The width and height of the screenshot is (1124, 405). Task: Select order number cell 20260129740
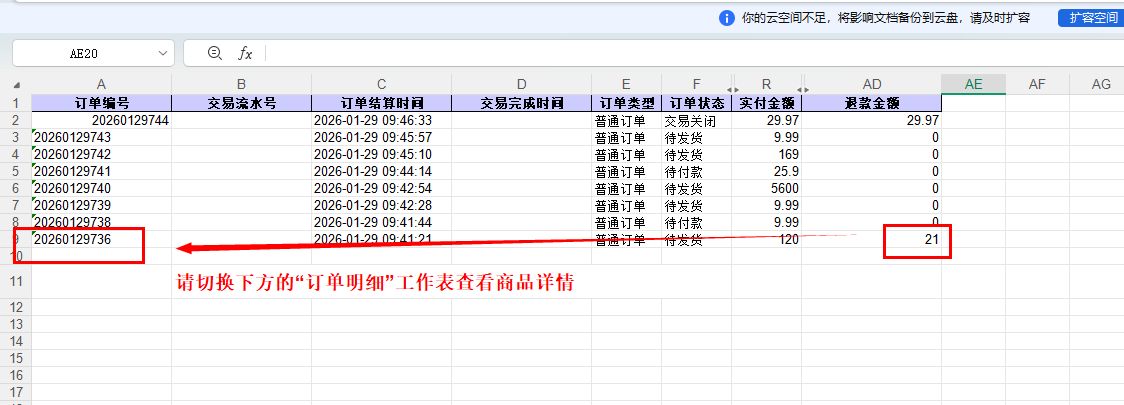[x=102, y=189]
